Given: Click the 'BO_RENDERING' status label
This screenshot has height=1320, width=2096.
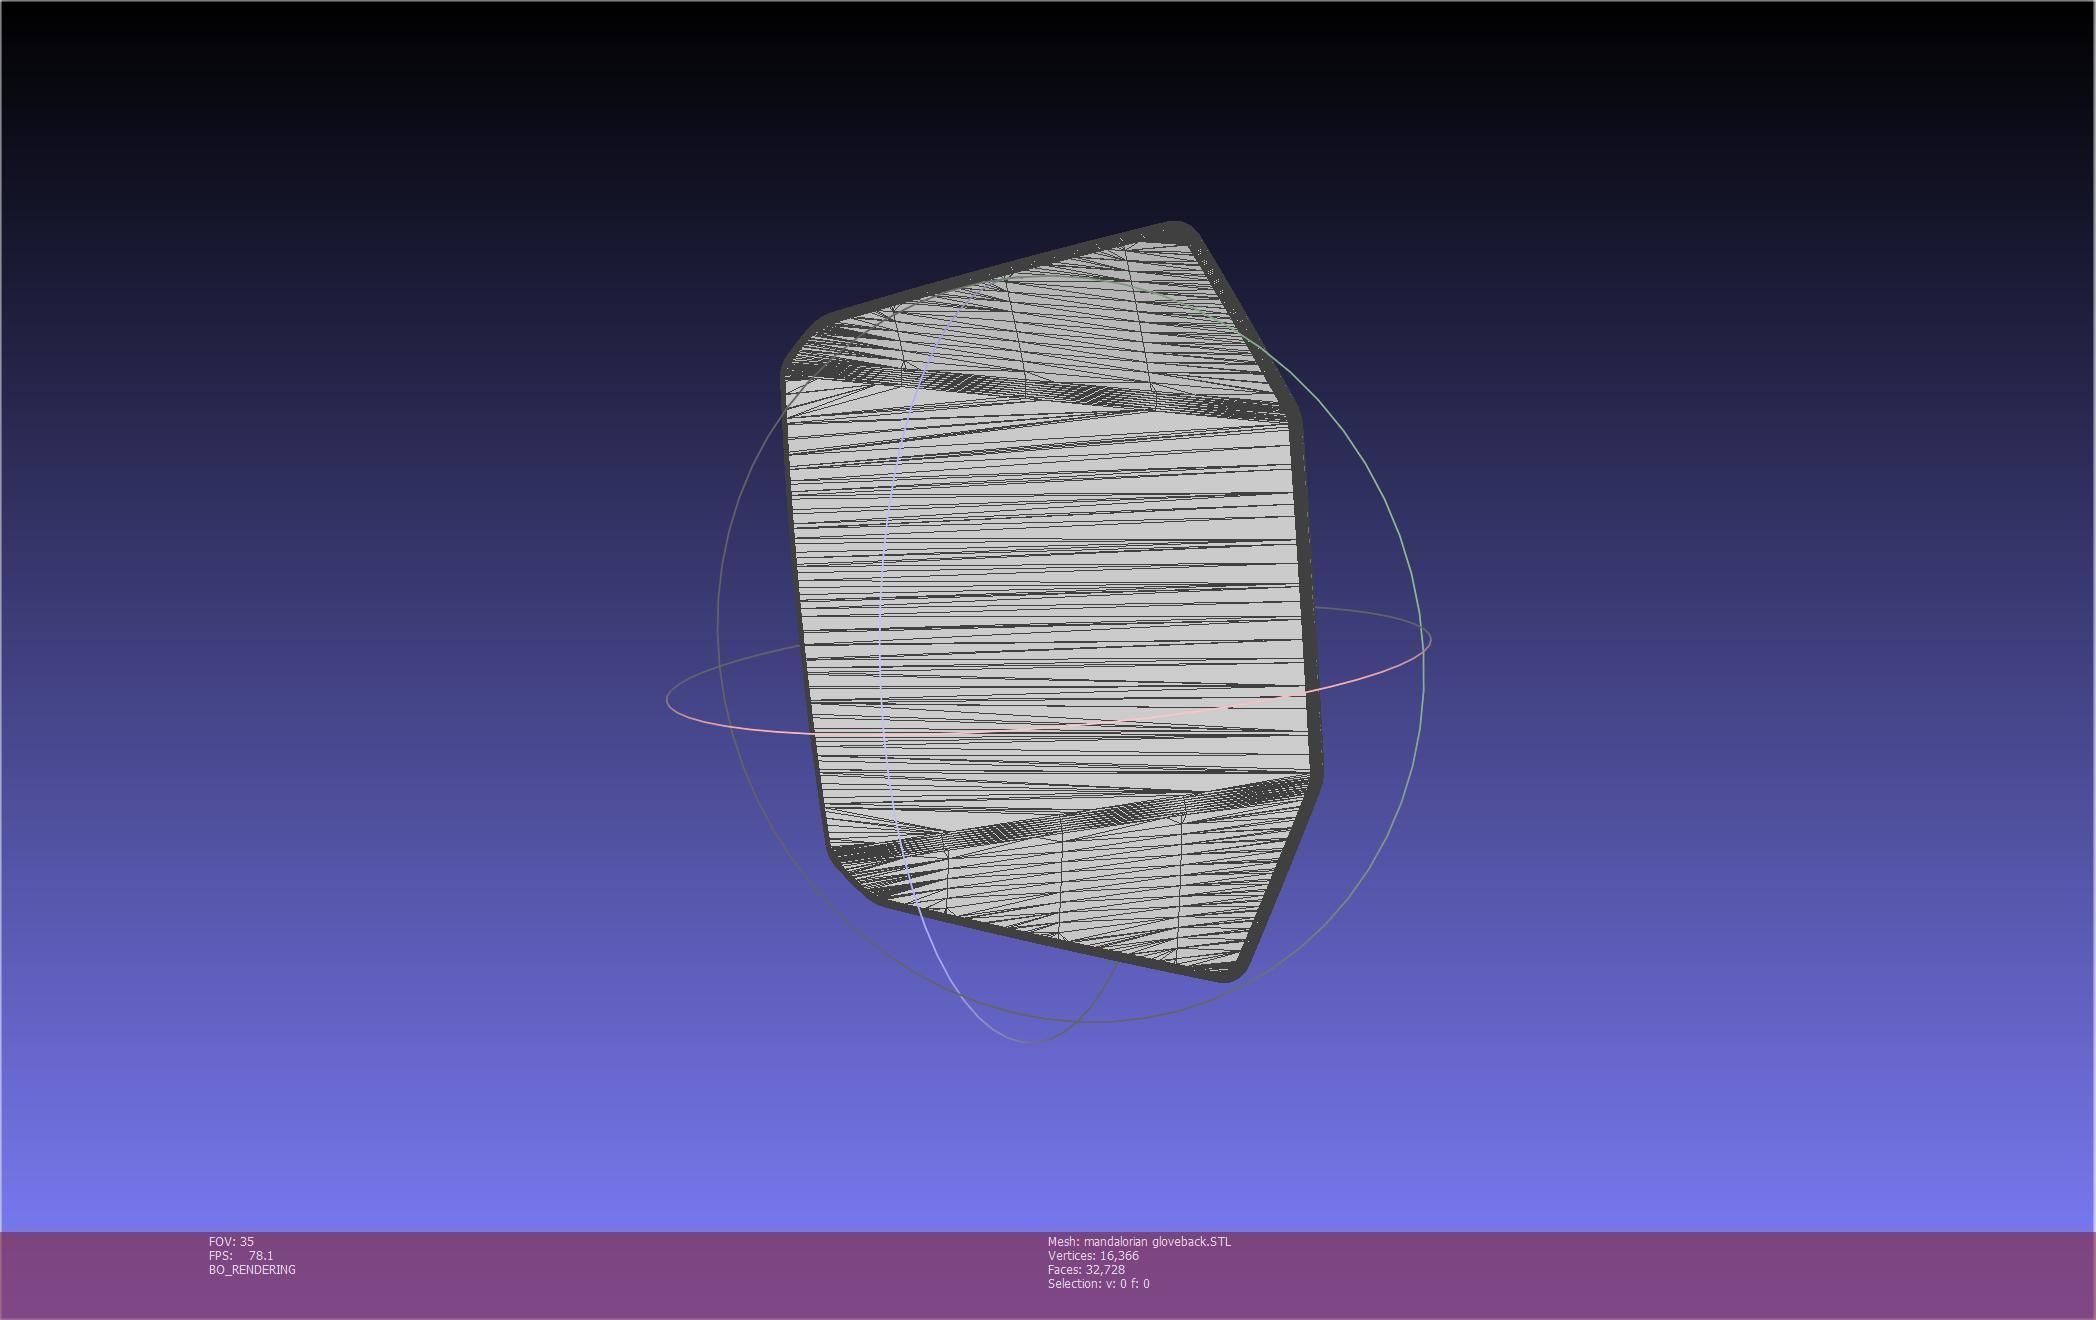Looking at the screenshot, I should (x=252, y=1269).
